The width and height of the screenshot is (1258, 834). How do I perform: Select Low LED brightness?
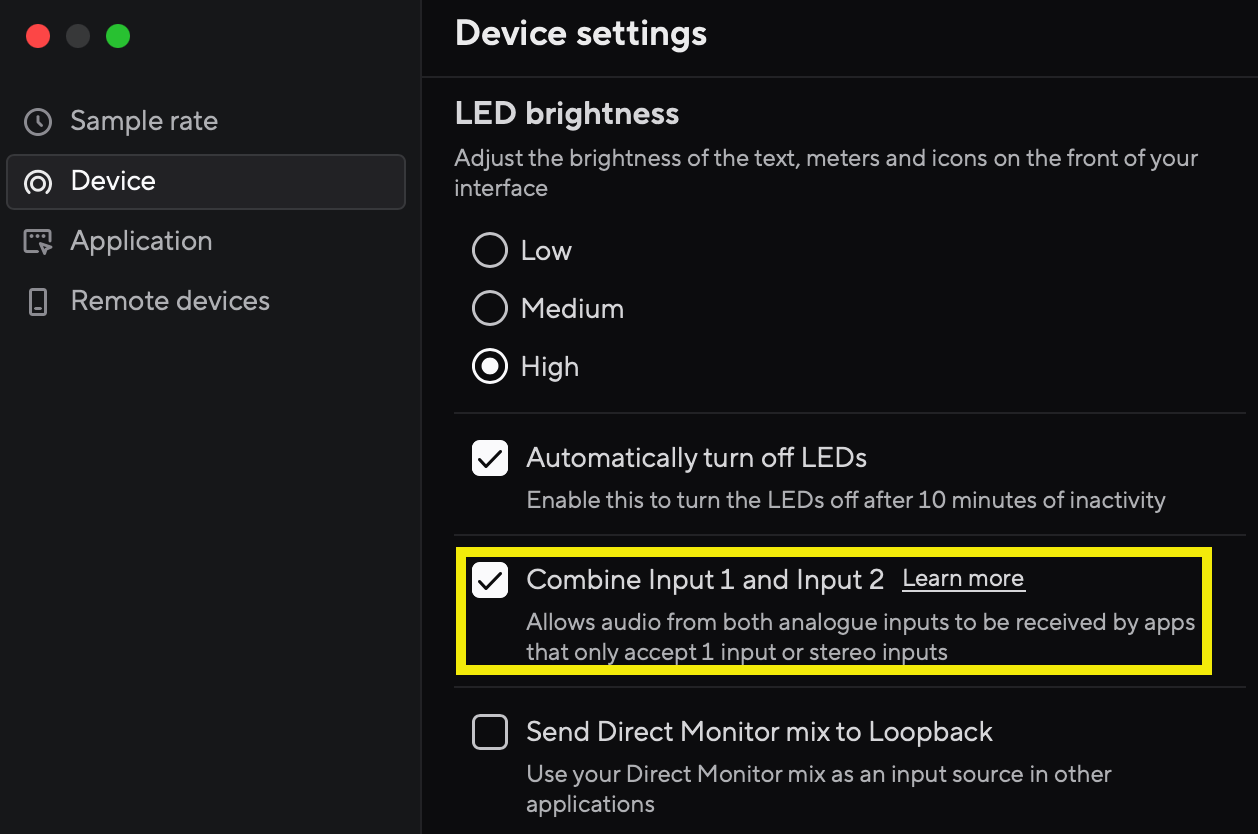(489, 250)
